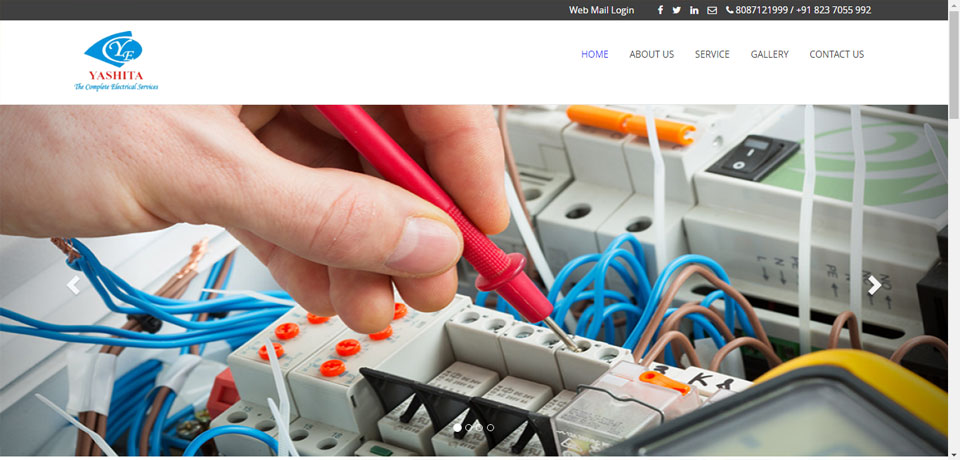
Task: Click the email envelope icon
Action: [711, 10]
